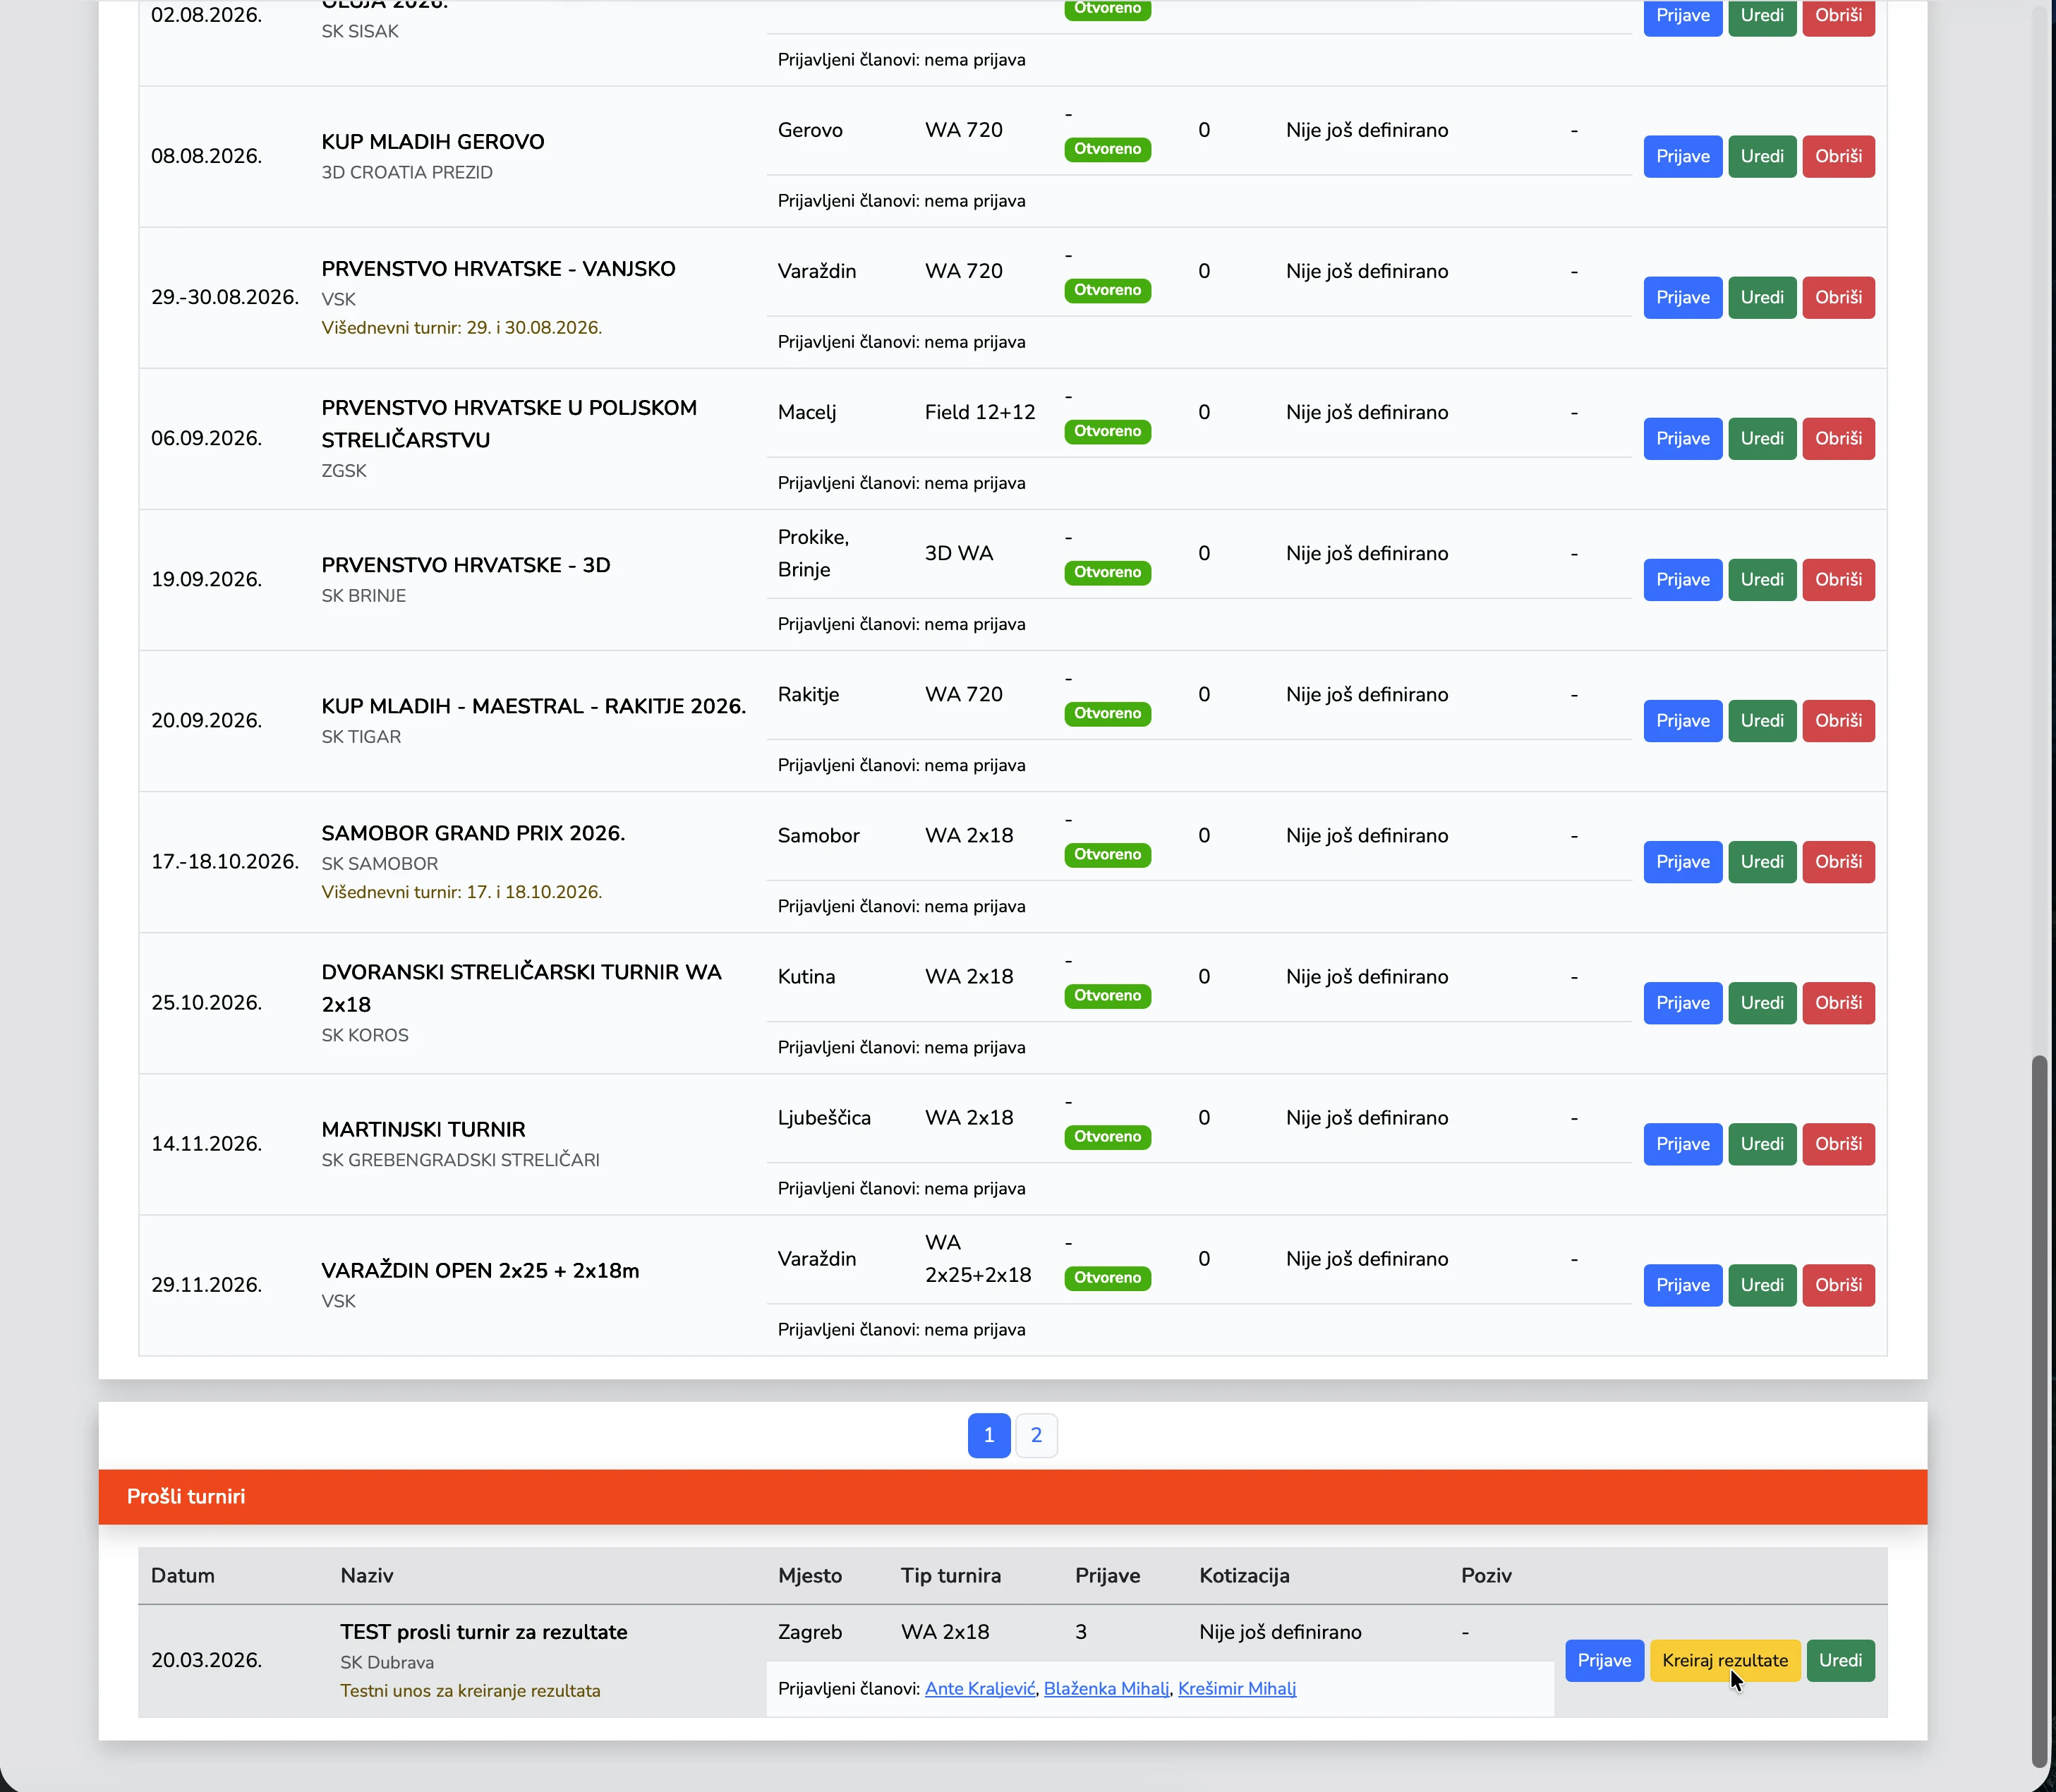The width and height of the screenshot is (2056, 1792).
Task: Edit the KUP MLADIH - MAESTRAL - RAKITJE tournament
Action: point(1761,720)
